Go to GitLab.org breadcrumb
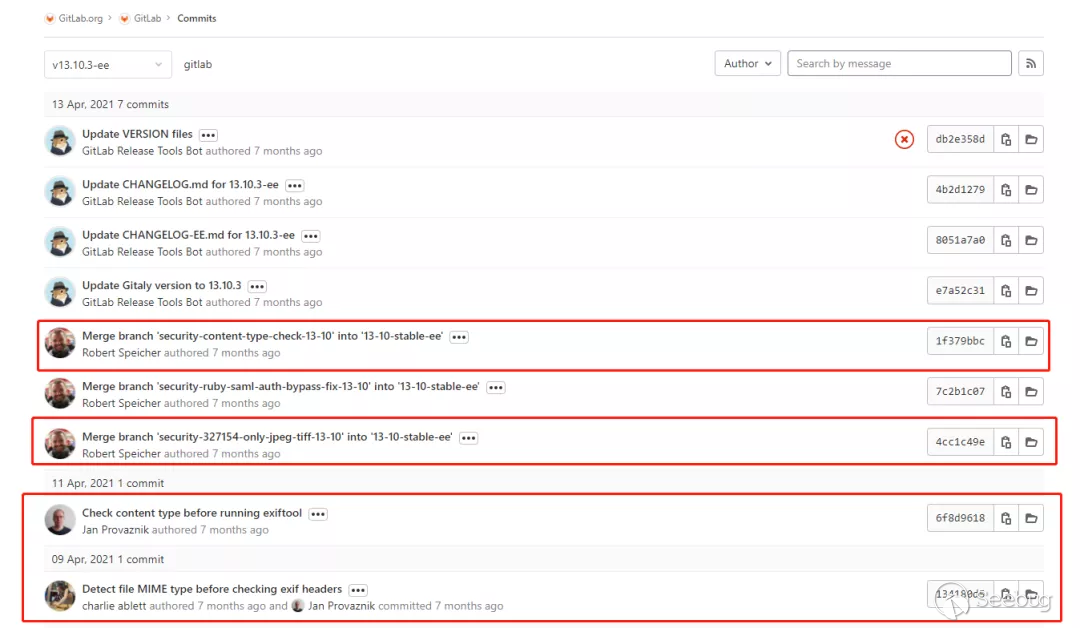The image size is (1080, 628). pyautogui.click(x=81, y=19)
